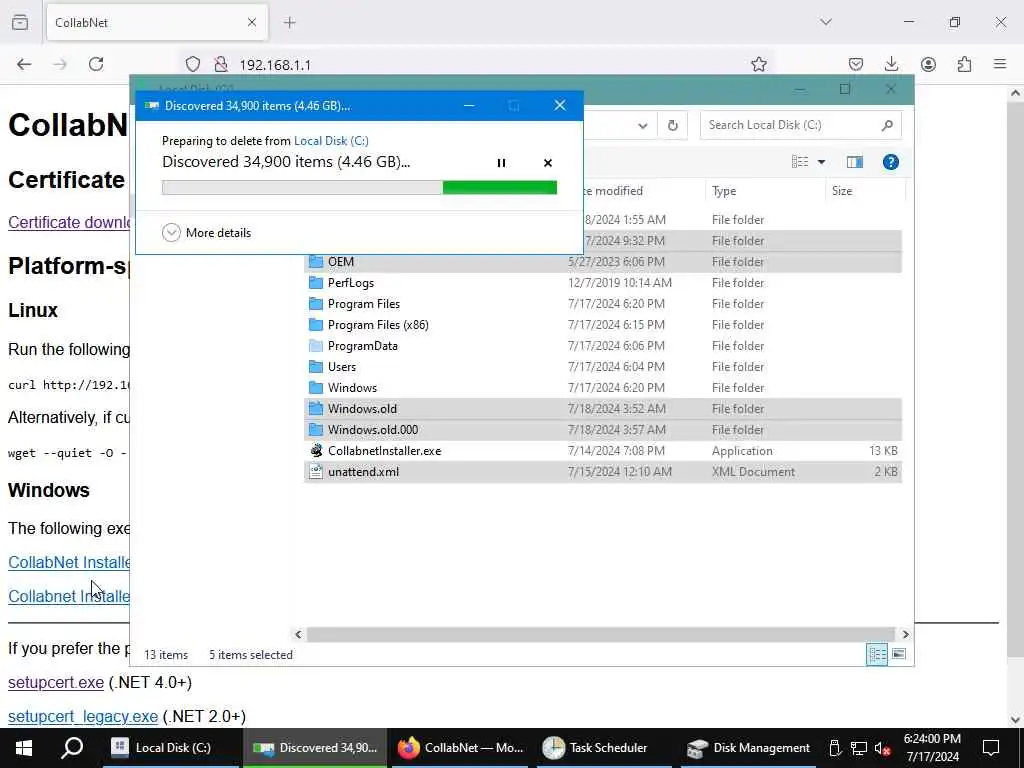Open Certificate download link
This screenshot has height=768, width=1024.
click(69, 222)
